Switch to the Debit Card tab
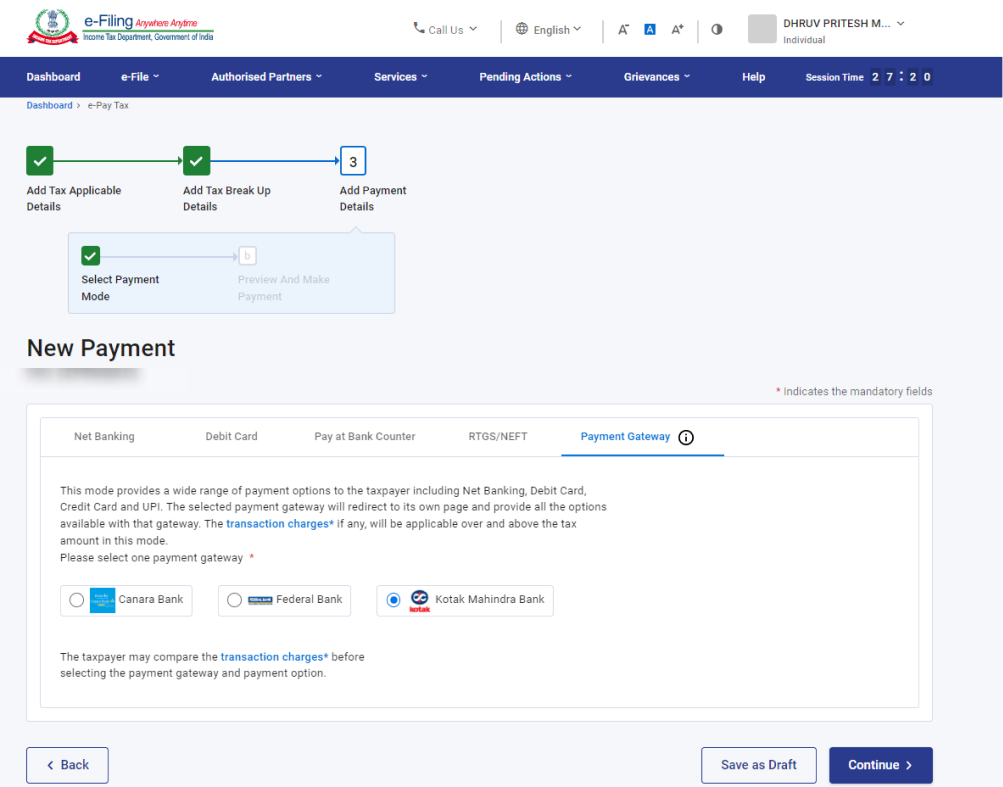The image size is (1003, 787). [232, 436]
